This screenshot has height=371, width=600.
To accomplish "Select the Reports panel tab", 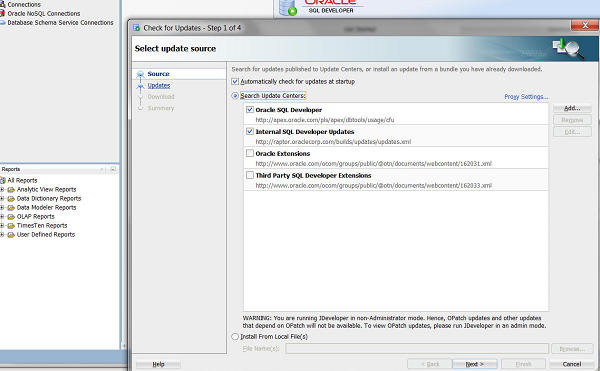I will click(x=11, y=169).
